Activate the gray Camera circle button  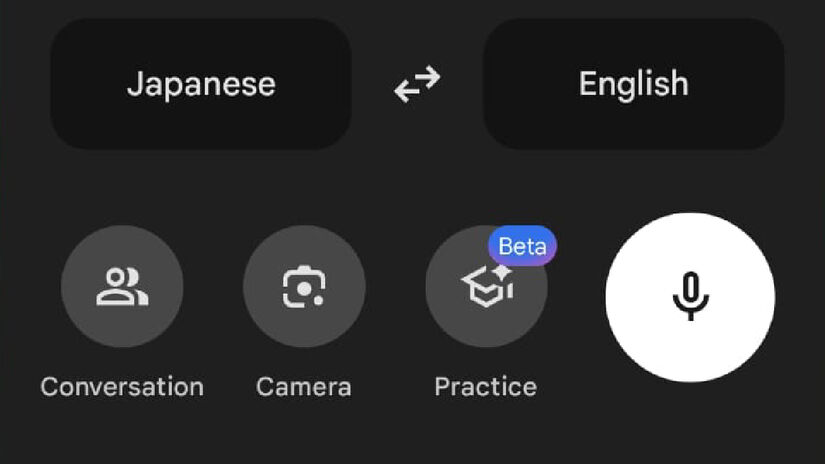(304, 286)
